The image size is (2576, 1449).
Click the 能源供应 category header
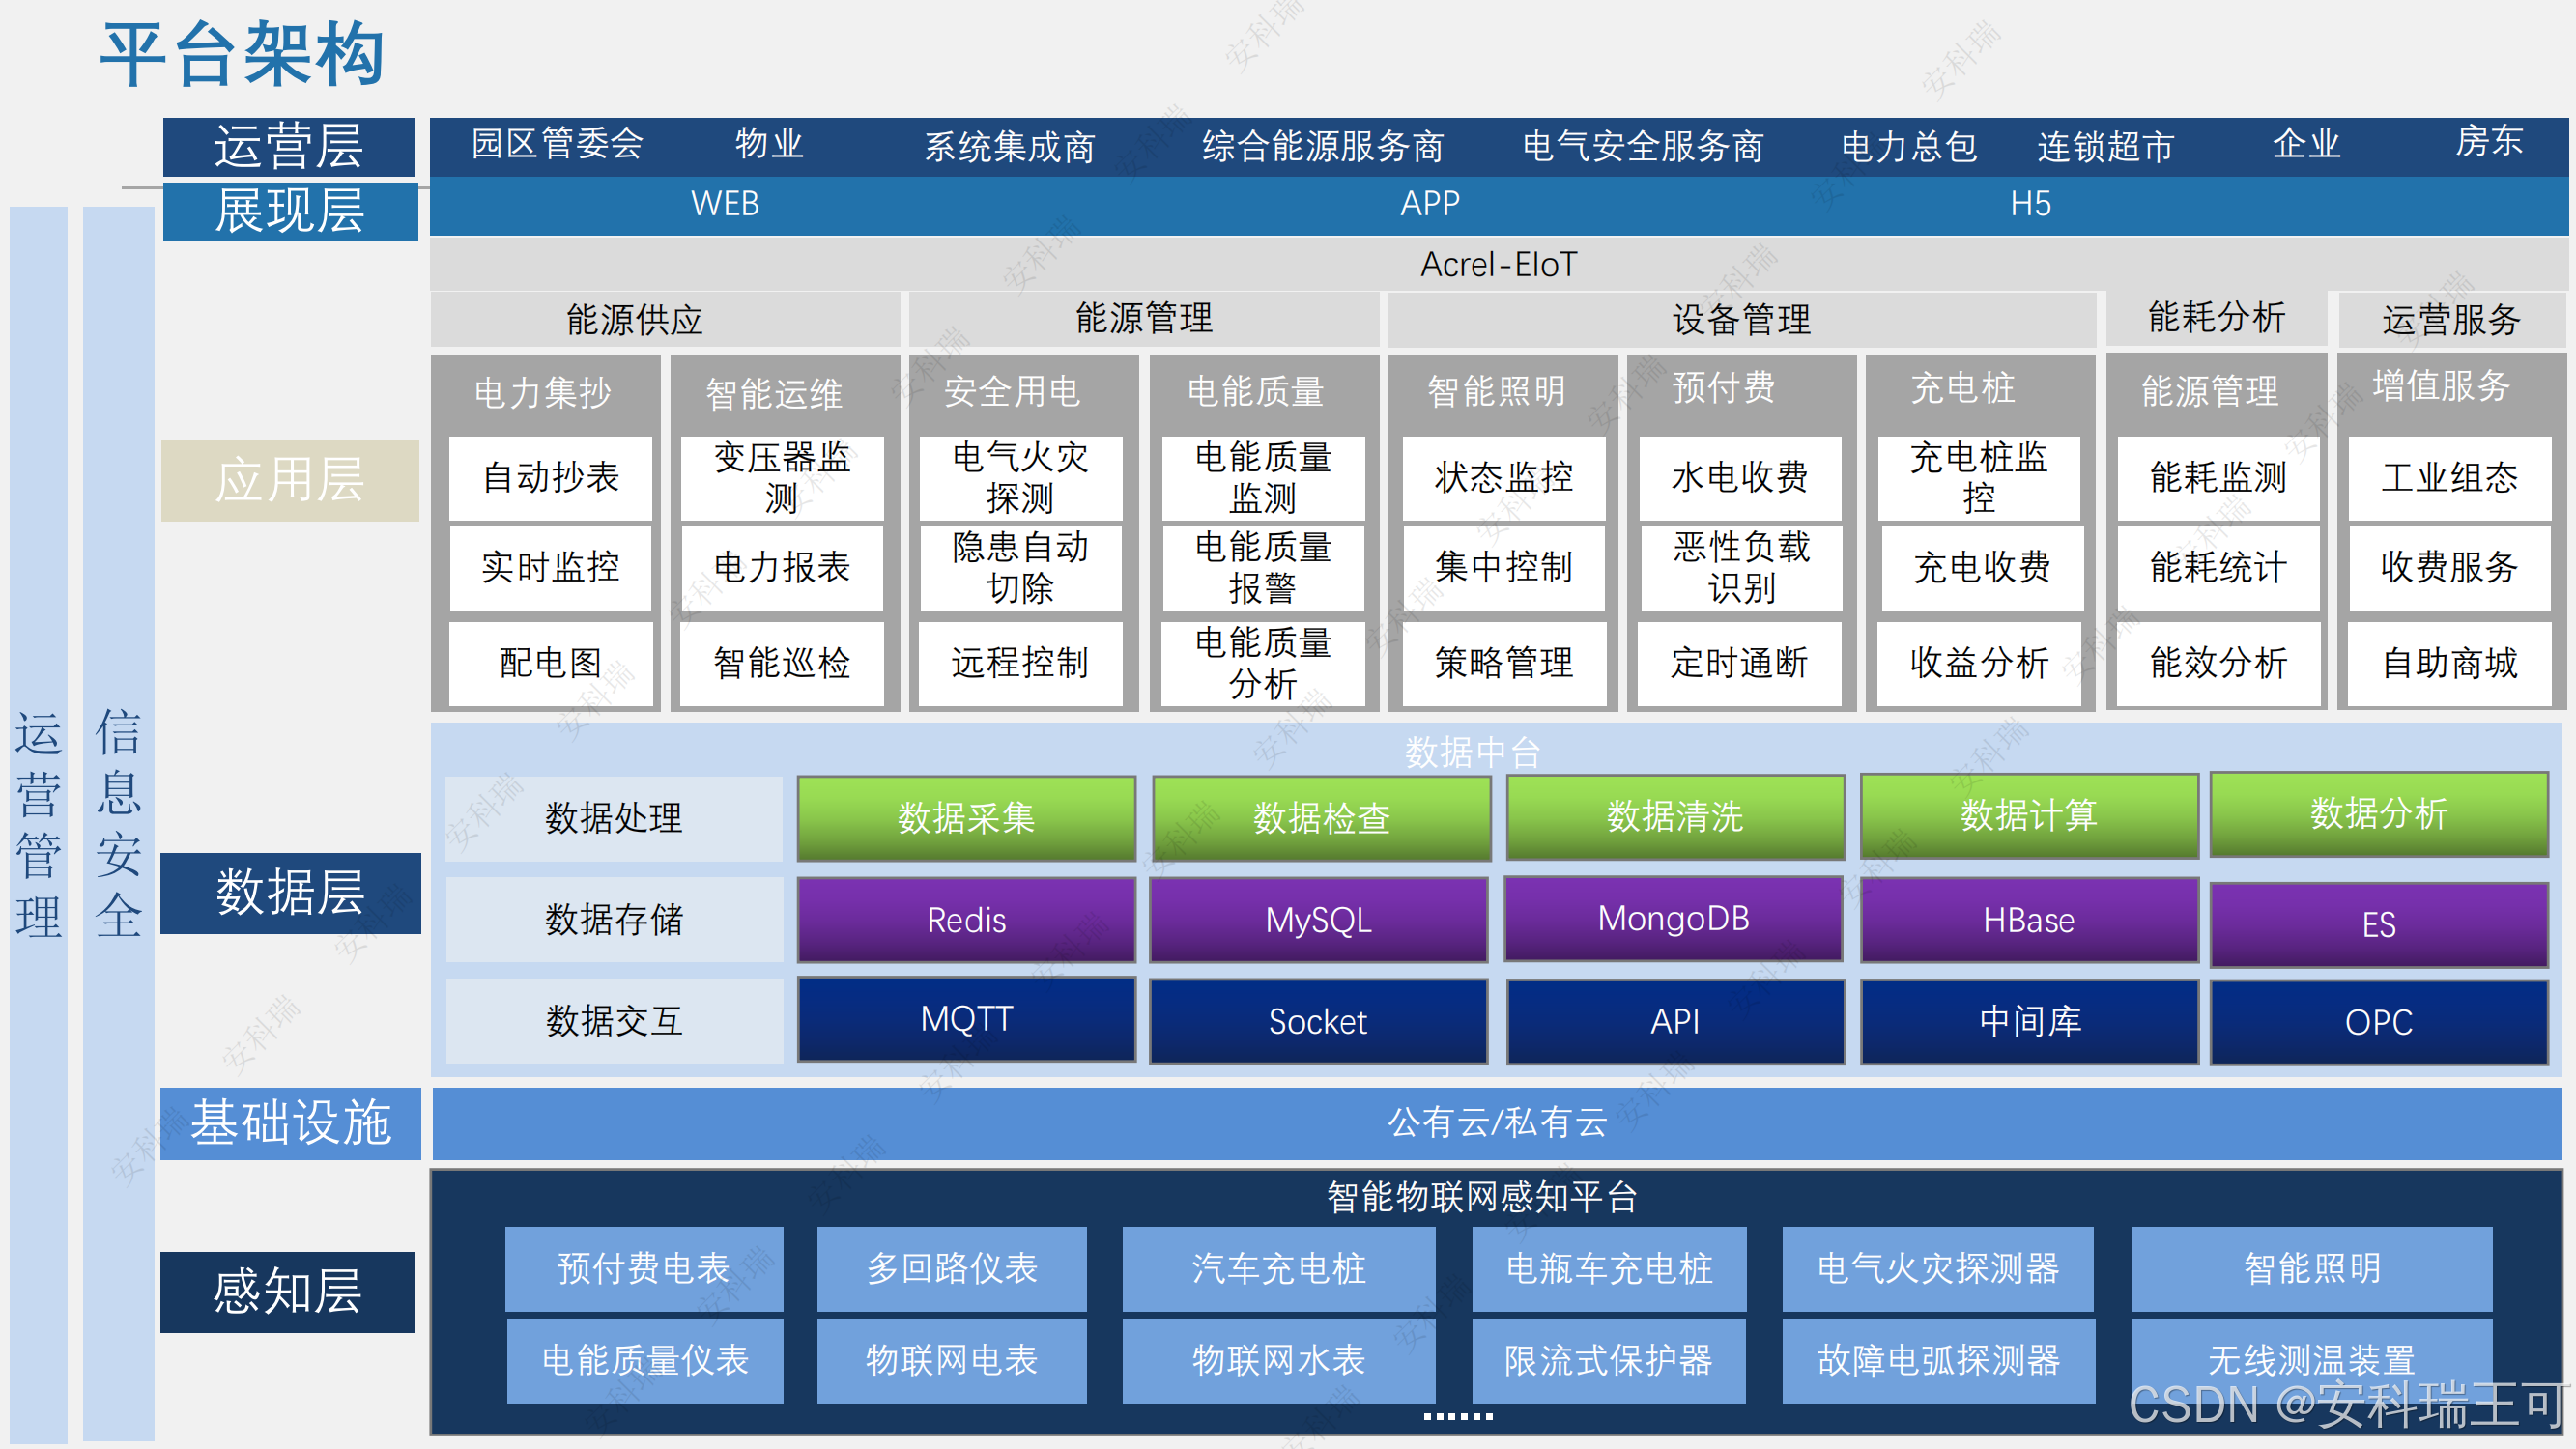634,320
